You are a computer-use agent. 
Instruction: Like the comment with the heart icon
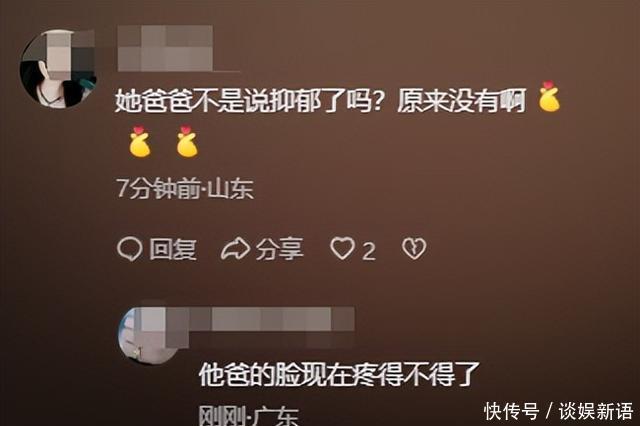(342, 248)
